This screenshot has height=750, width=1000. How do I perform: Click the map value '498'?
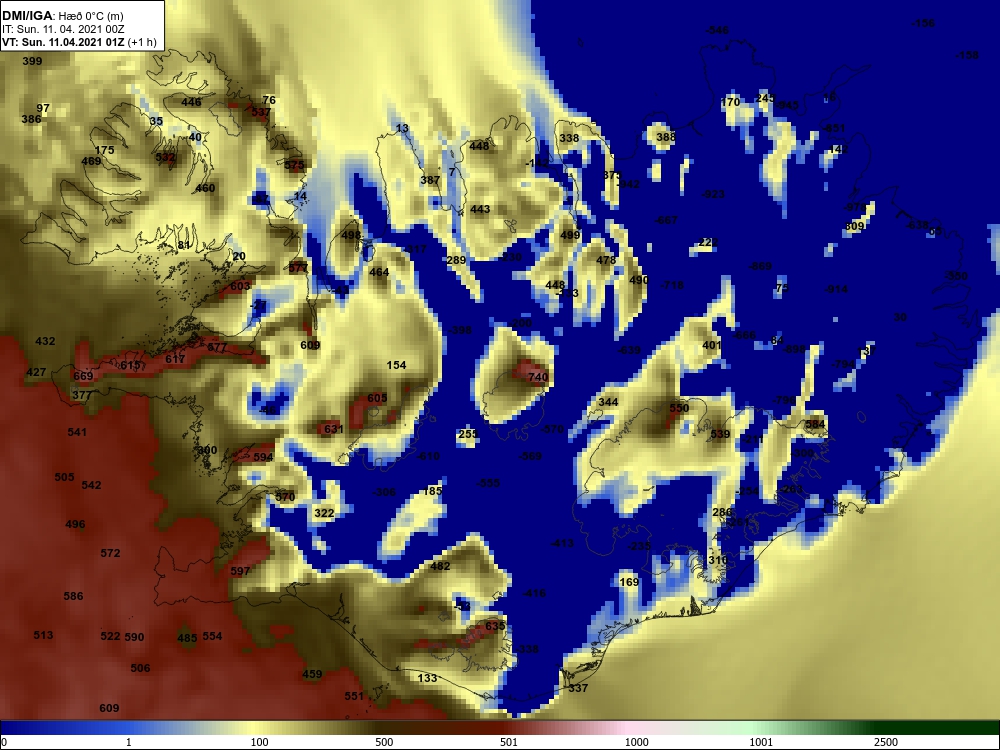351,235
